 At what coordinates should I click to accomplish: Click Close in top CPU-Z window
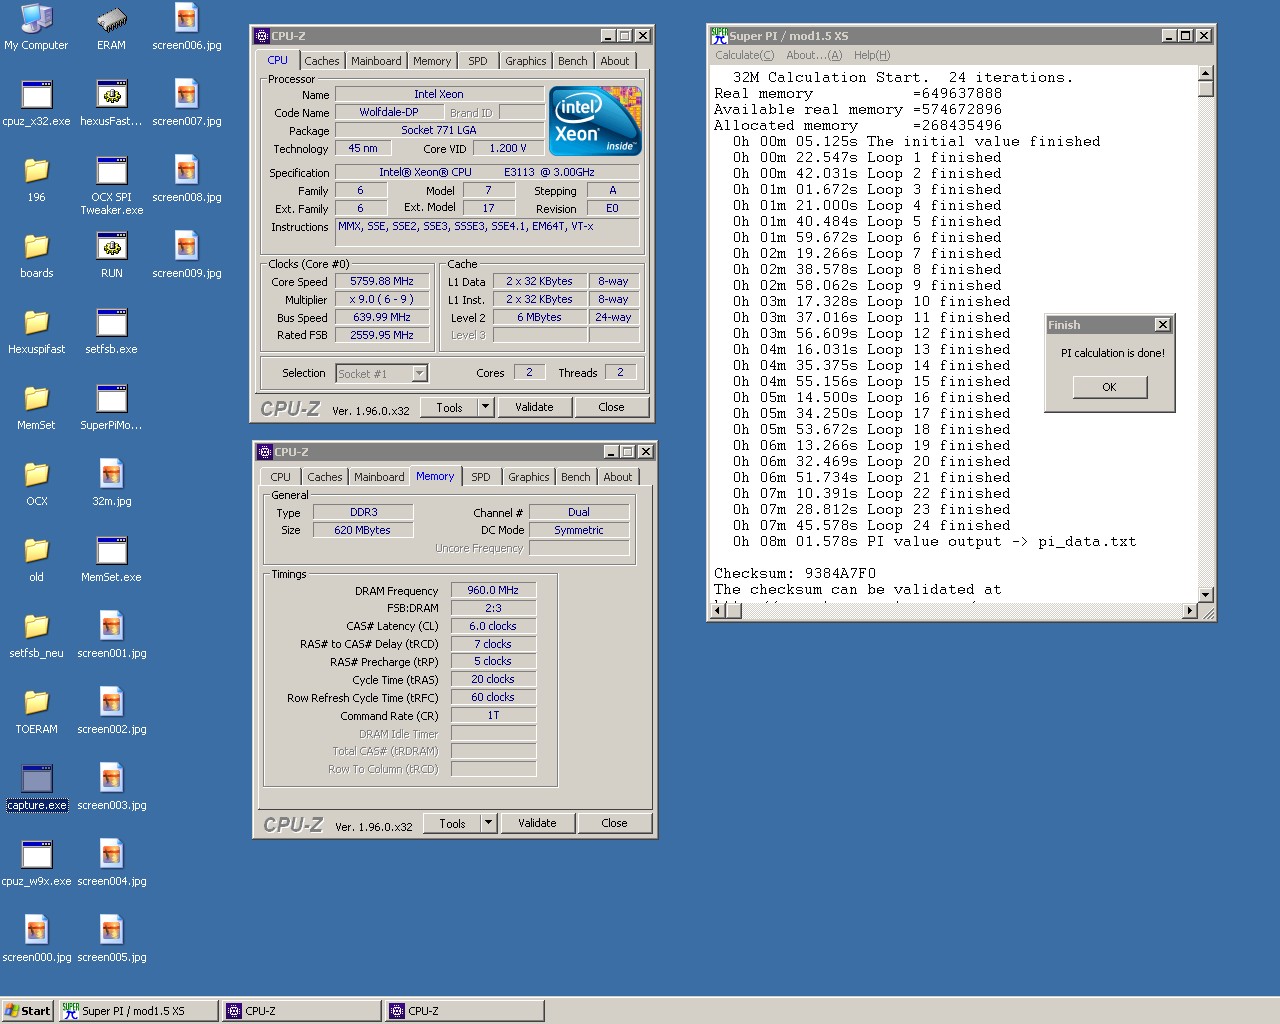[611, 407]
